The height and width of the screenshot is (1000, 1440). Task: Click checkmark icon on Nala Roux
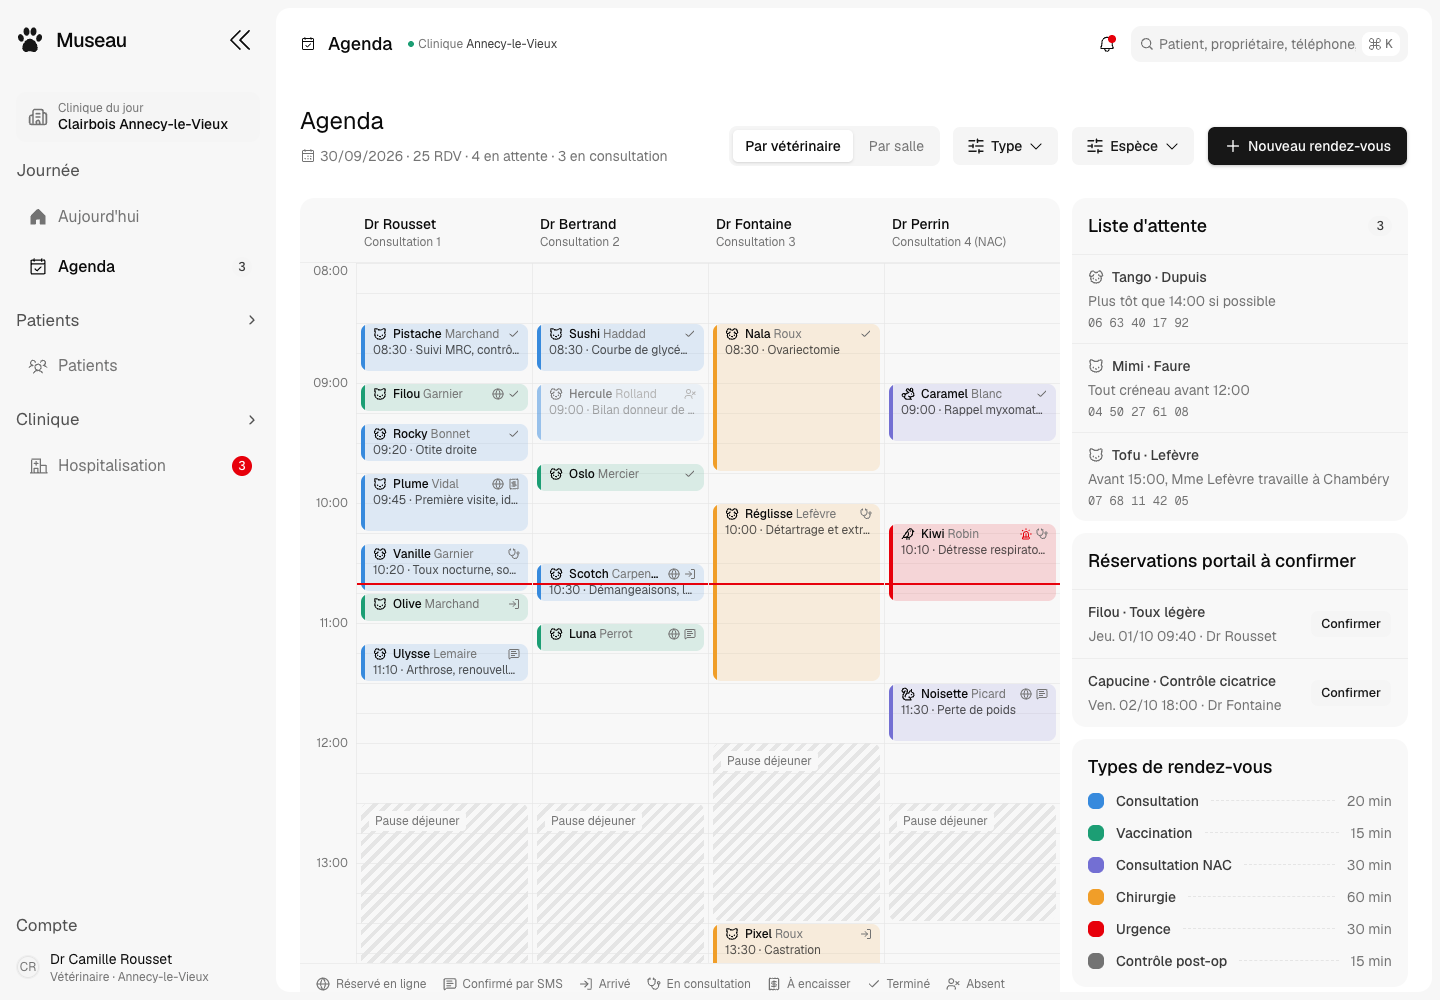[x=866, y=334]
